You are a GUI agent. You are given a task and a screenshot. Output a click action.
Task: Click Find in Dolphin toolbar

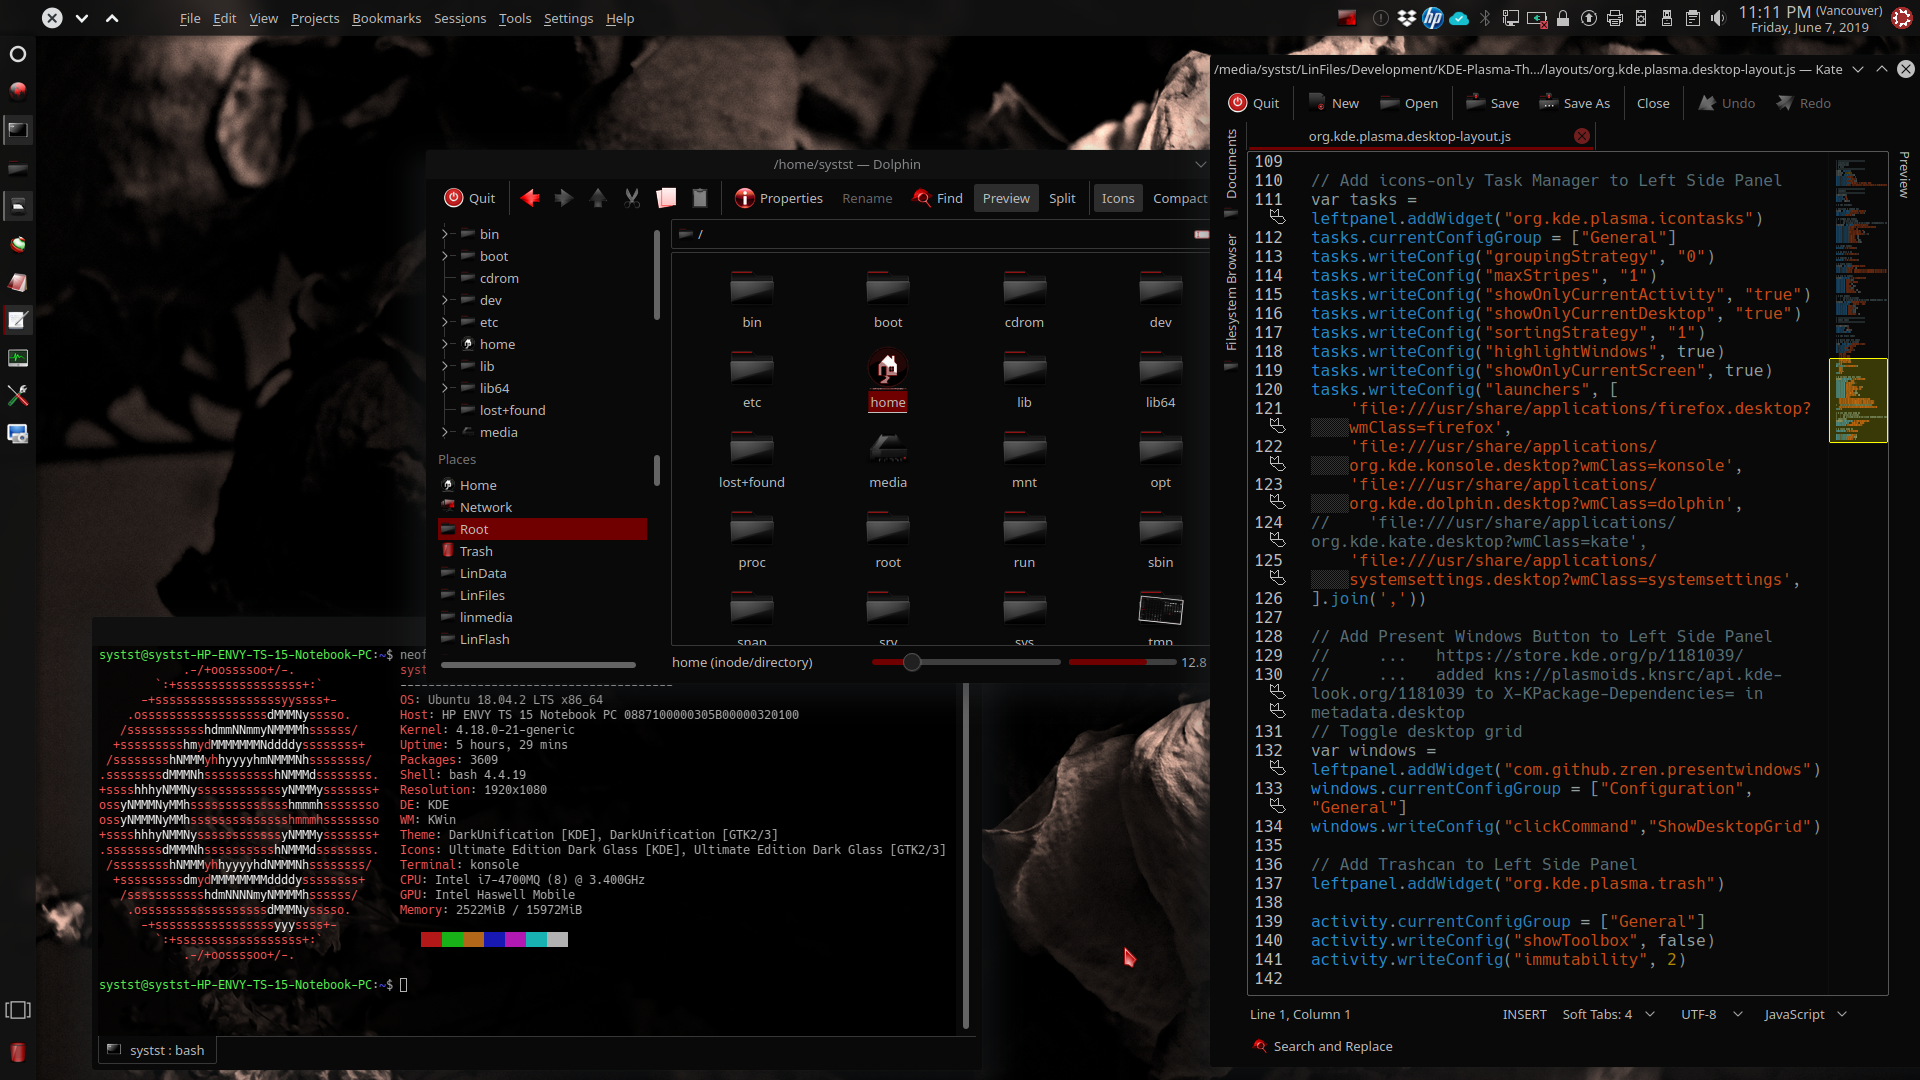[938, 198]
